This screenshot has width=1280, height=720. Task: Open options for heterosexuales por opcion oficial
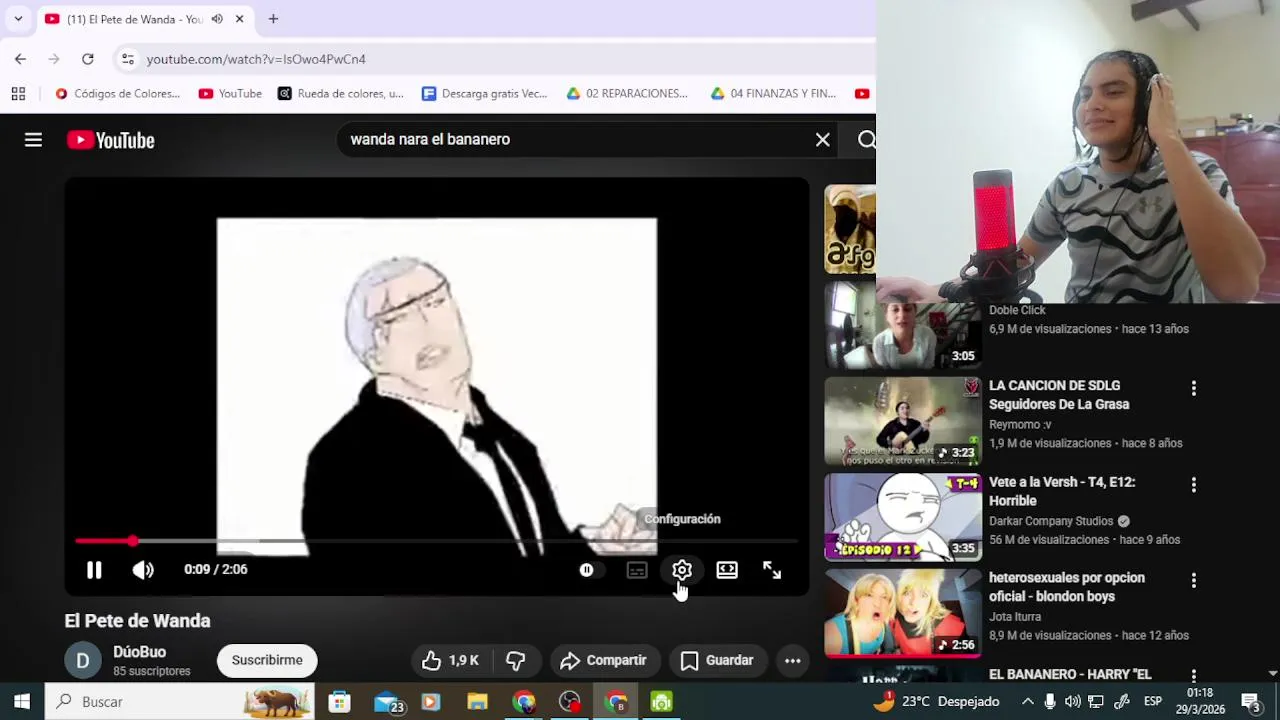[1193, 580]
